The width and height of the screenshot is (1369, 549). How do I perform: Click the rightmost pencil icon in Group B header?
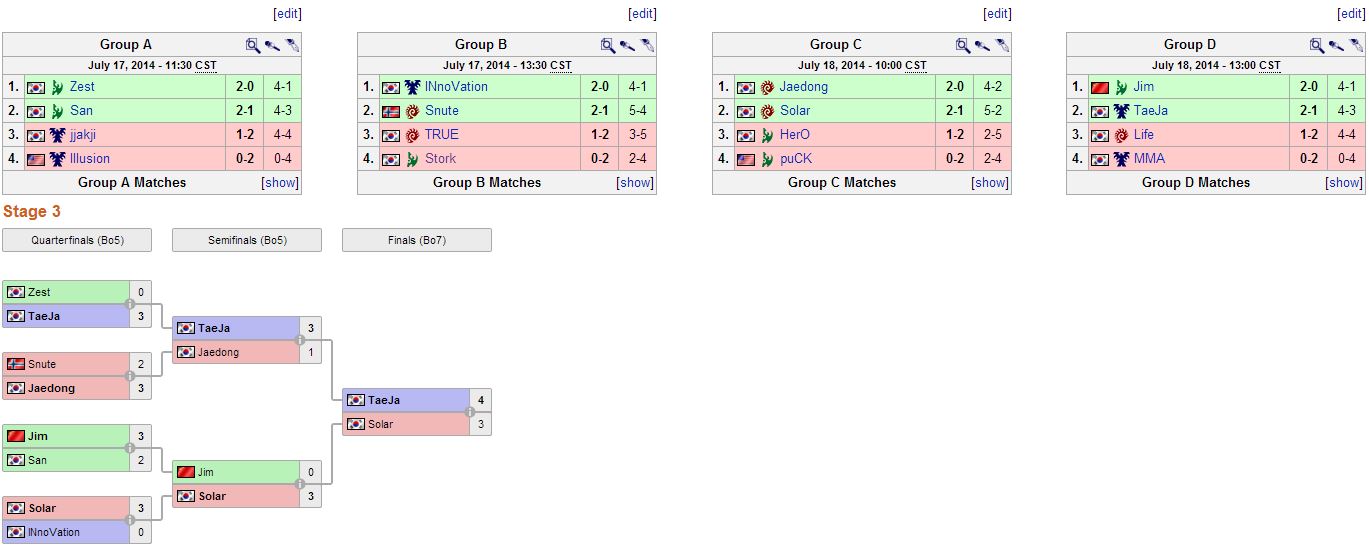point(647,45)
